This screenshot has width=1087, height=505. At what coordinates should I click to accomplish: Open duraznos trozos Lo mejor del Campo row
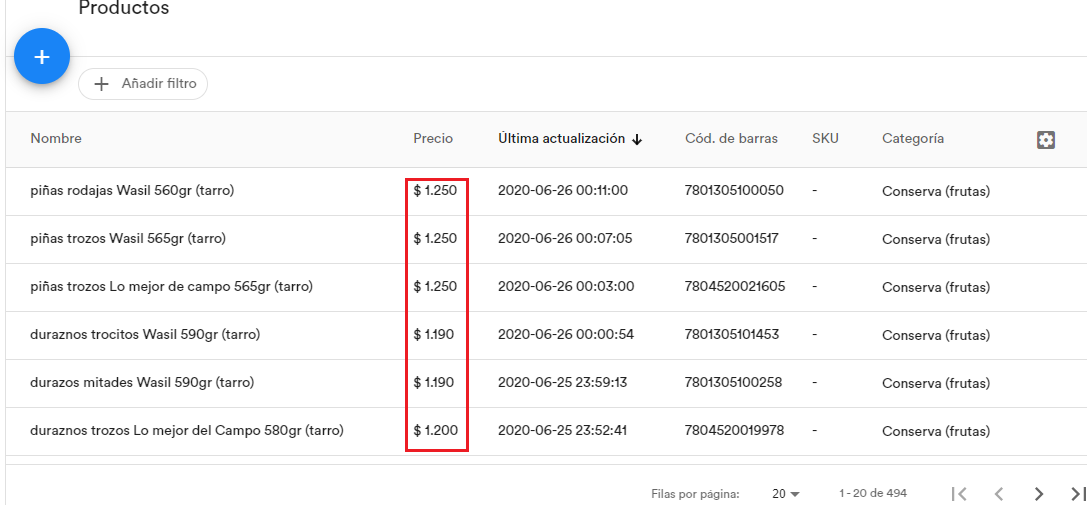[187, 431]
